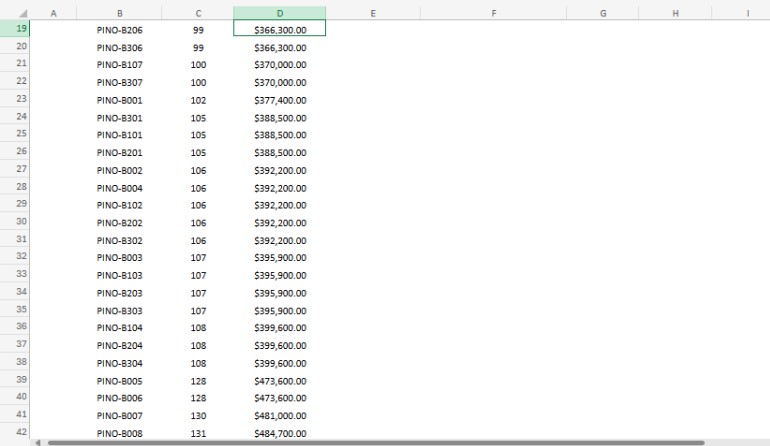Select column D header
Viewport: 770px width, 446px height.
point(279,13)
